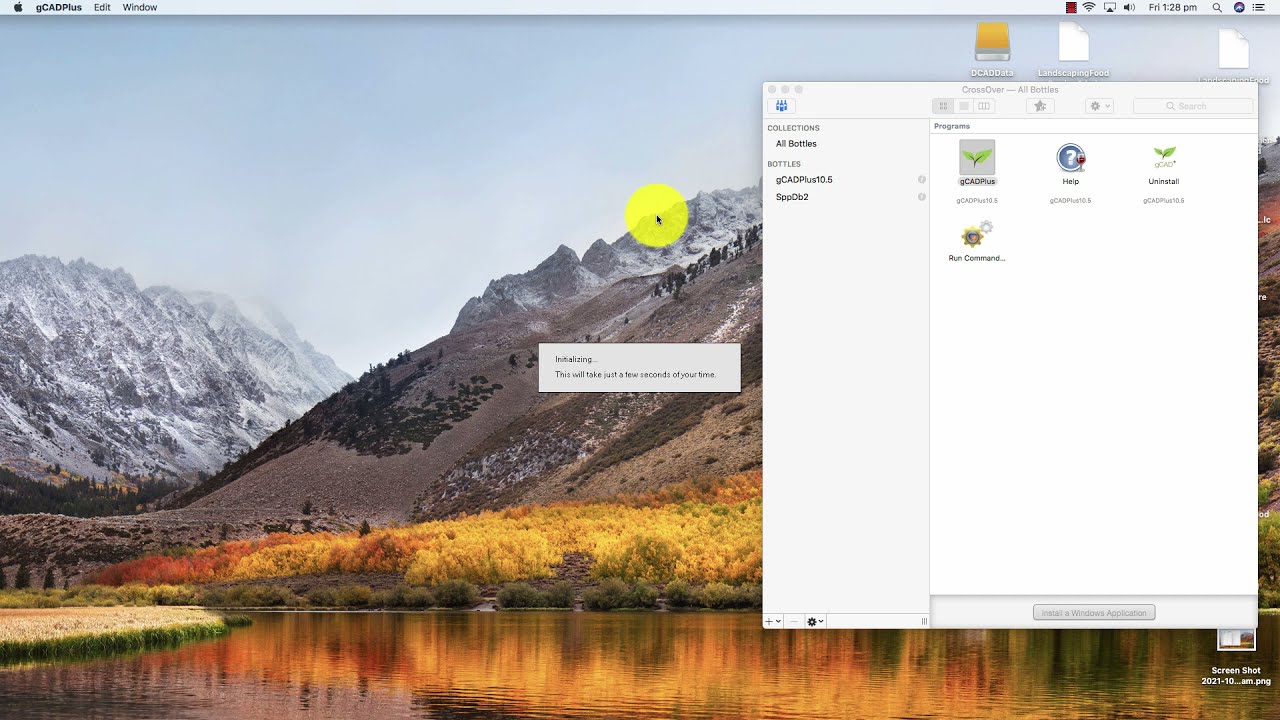Screen dimensions: 1280x720
Task: Open the bottom gear bottle actions dropdown
Action: pyautogui.click(x=815, y=621)
